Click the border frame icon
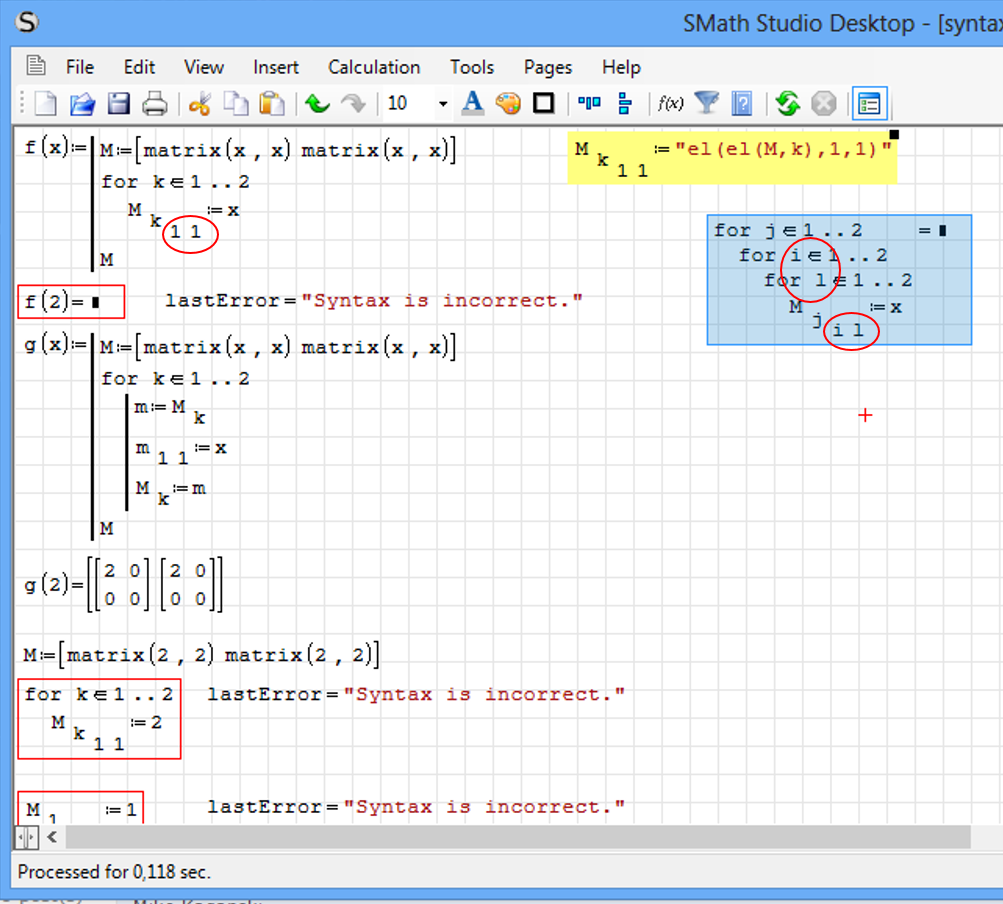Screen dimensions: 1003x904 (542, 103)
